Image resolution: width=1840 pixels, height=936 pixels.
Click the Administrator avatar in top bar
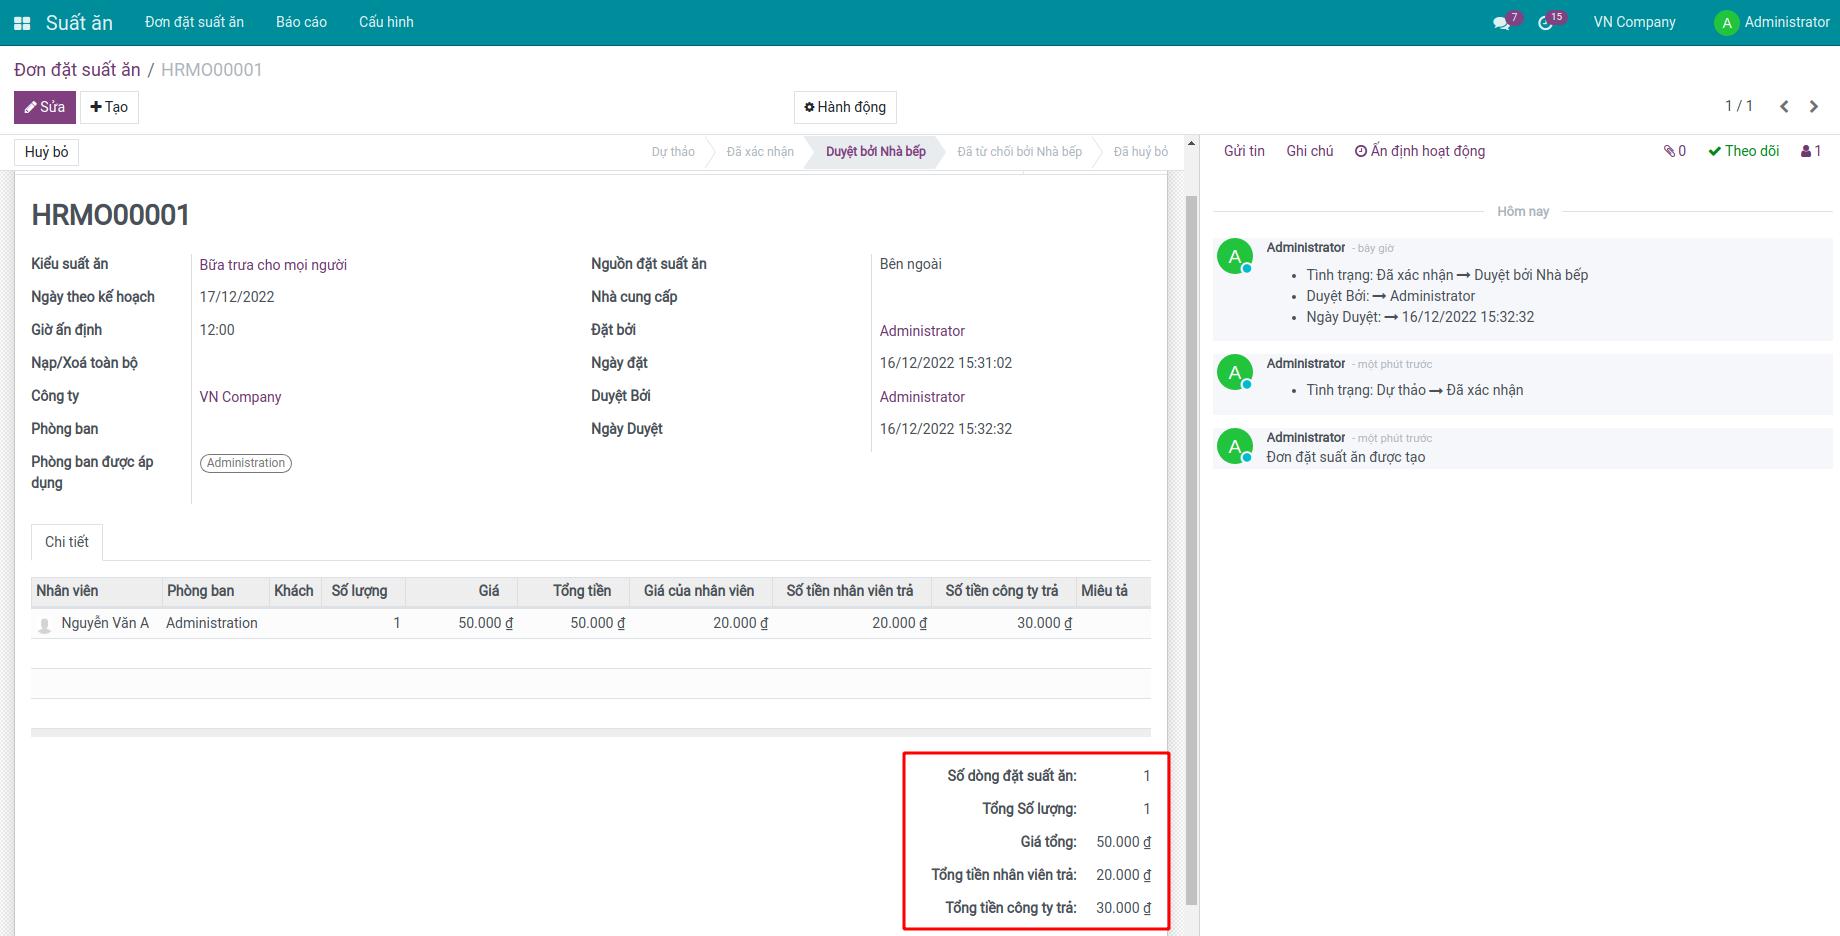pyautogui.click(x=1726, y=23)
